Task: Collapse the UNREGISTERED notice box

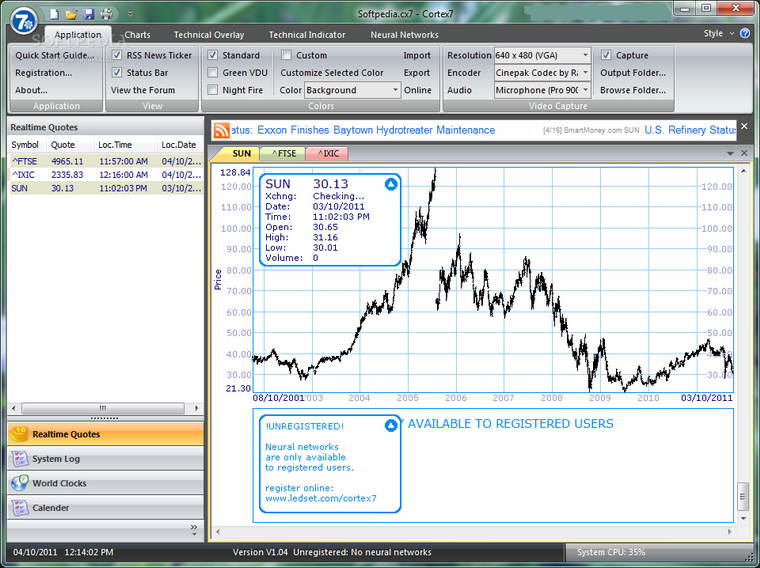Action: 391,426
